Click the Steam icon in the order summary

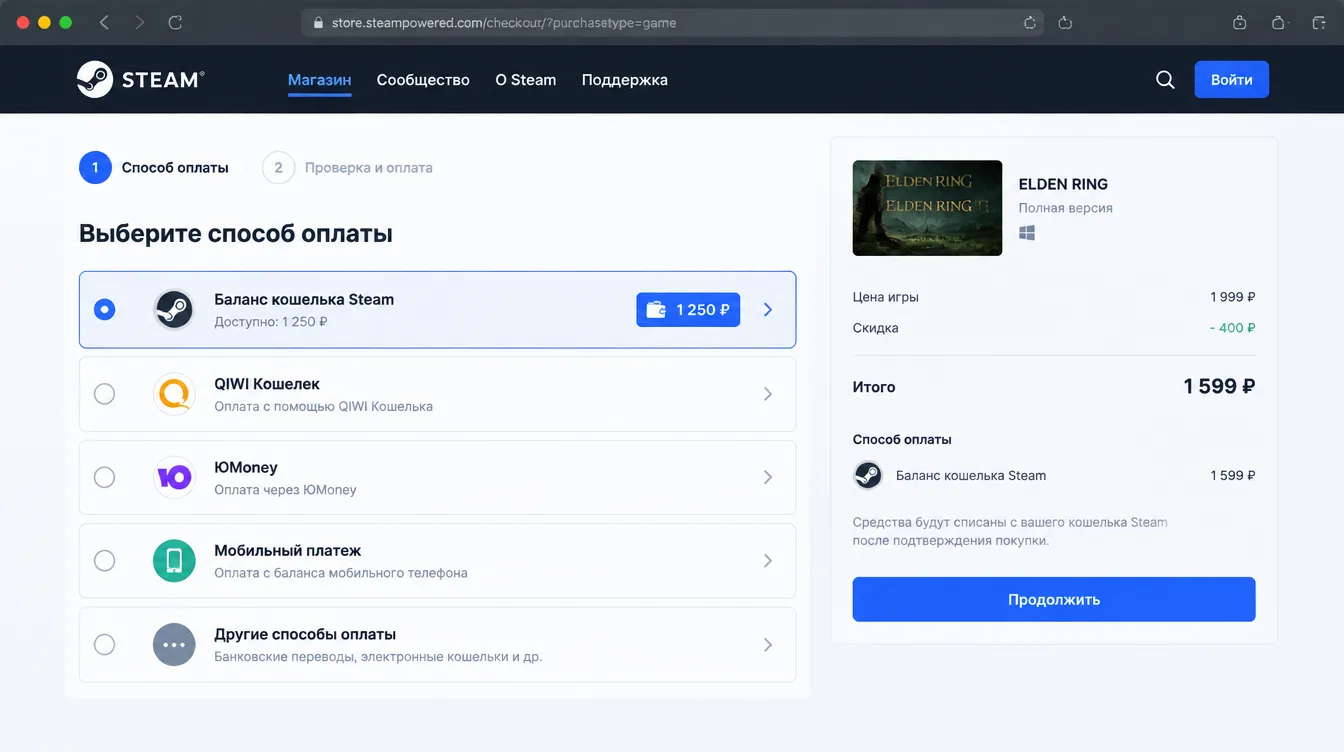[868, 475]
